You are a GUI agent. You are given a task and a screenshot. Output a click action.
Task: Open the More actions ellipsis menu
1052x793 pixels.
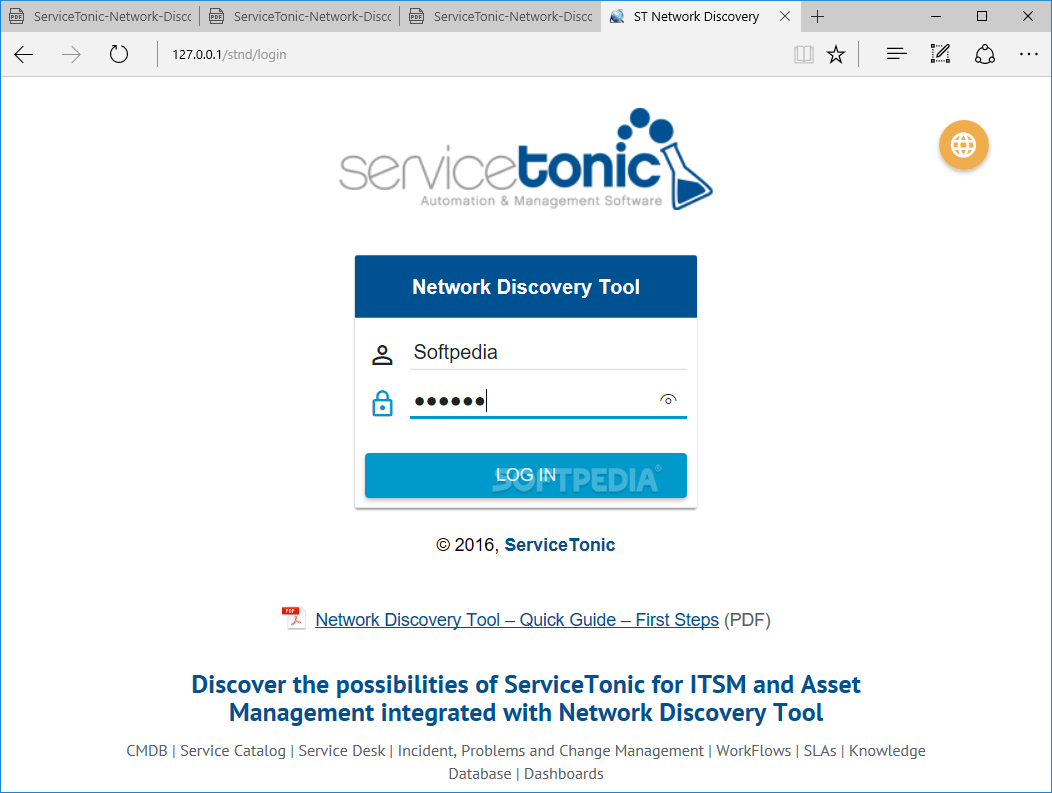click(x=1029, y=54)
